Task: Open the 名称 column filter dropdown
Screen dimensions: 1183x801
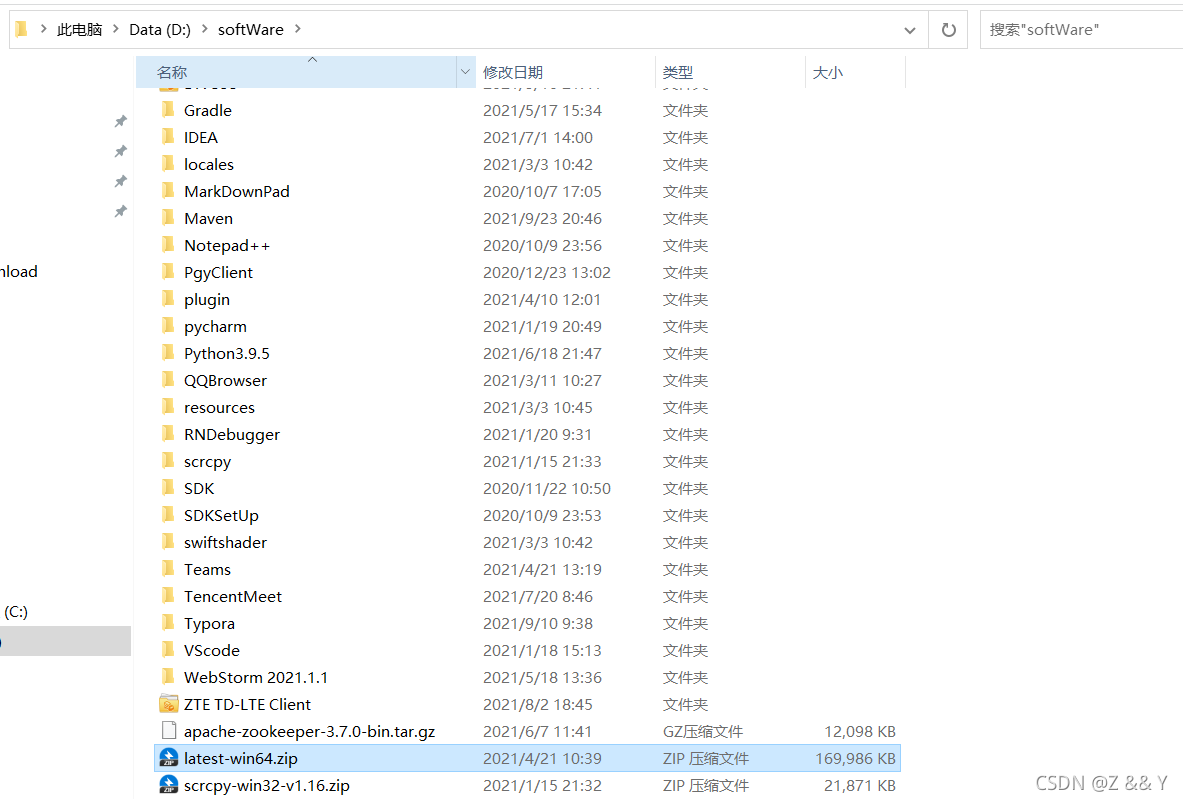Action: 466,72
